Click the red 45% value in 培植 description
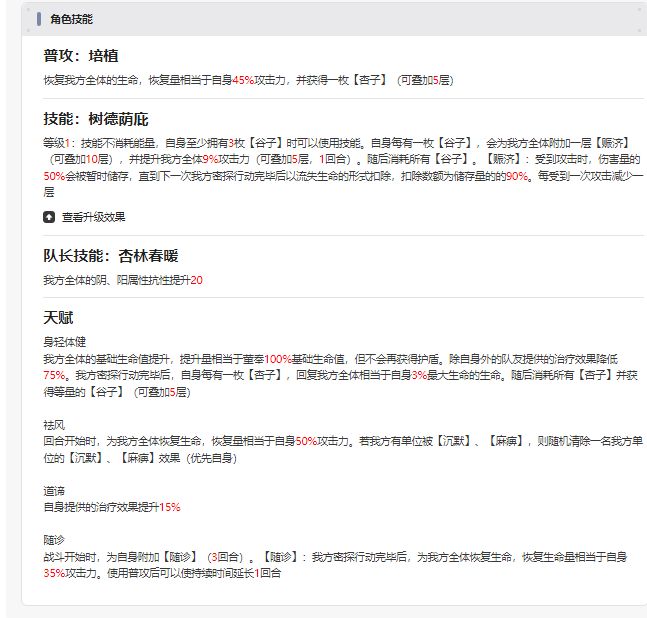This screenshot has height=618, width=647. pyautogui.click(x=243, y=80)
